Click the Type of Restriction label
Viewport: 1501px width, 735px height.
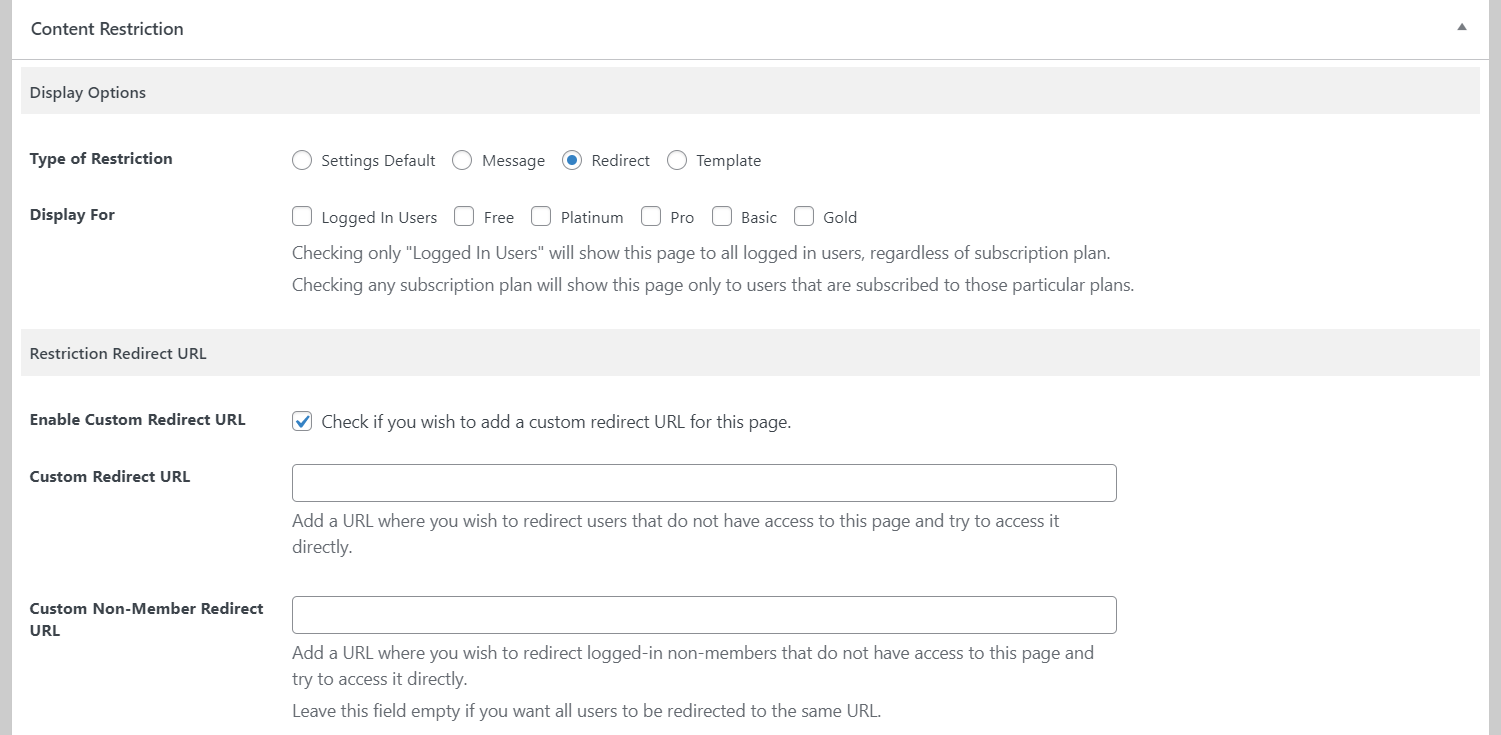tap(101, 158)
